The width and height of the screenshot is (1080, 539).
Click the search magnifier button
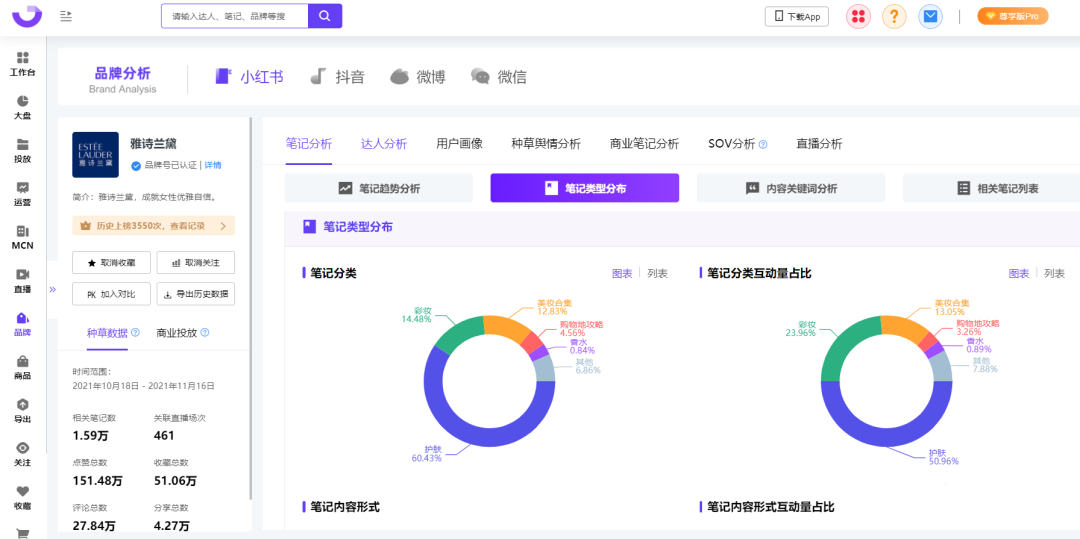[325, 16]
